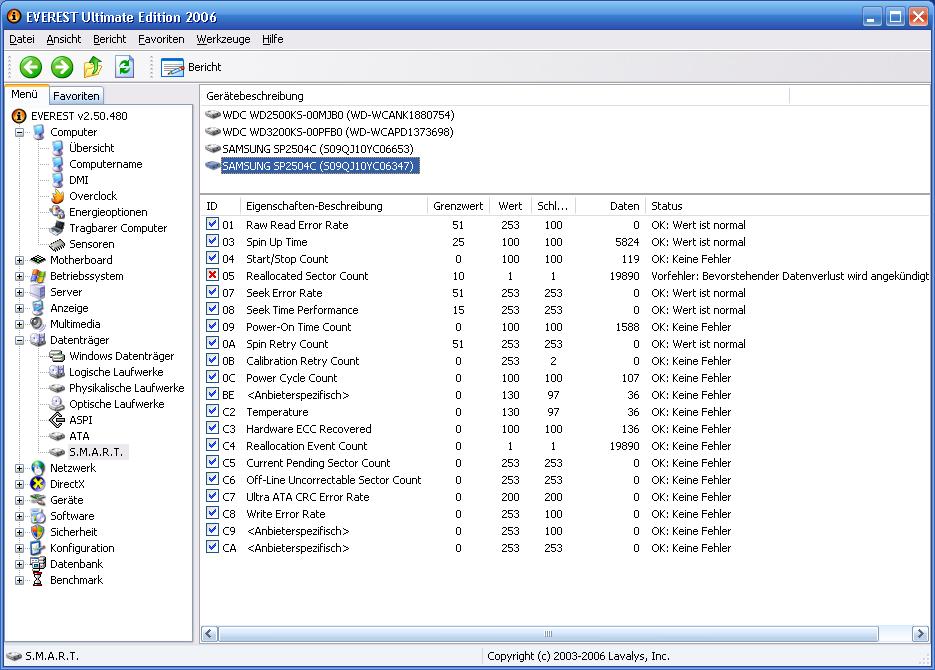Click the up-level folder arrow icon
The height and width of the screenshot is (670, 935).
[92, 67]
